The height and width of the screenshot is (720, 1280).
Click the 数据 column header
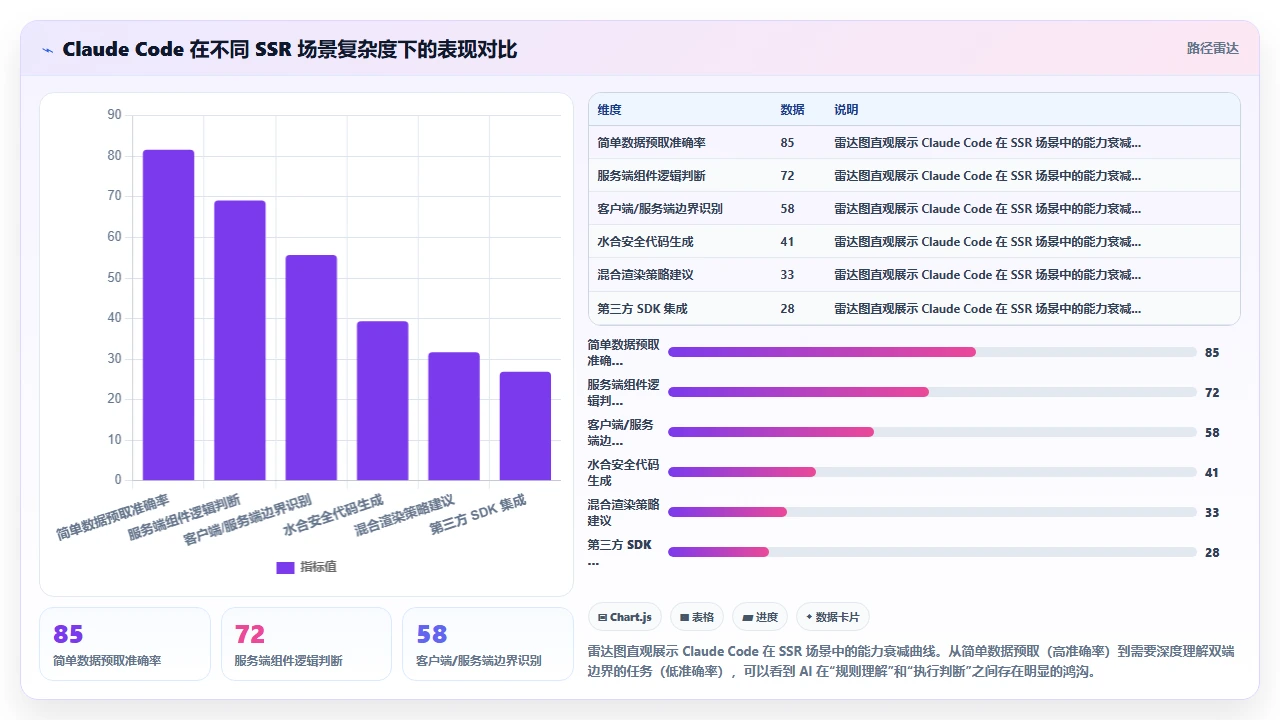click(x=792, y=110)
